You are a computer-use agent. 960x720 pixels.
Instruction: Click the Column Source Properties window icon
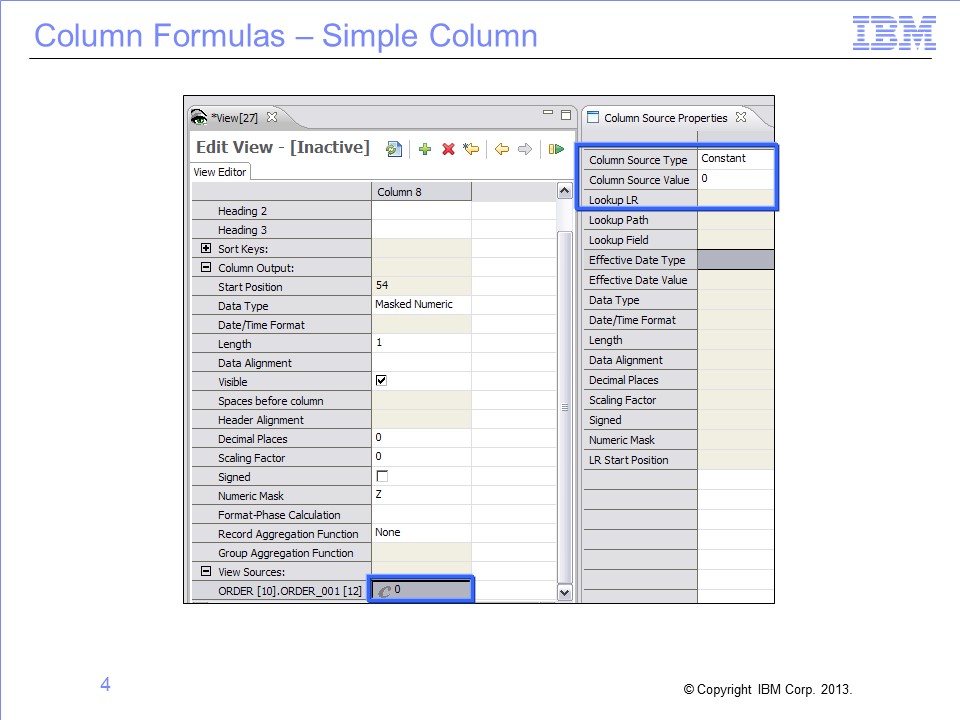[593, 117]
